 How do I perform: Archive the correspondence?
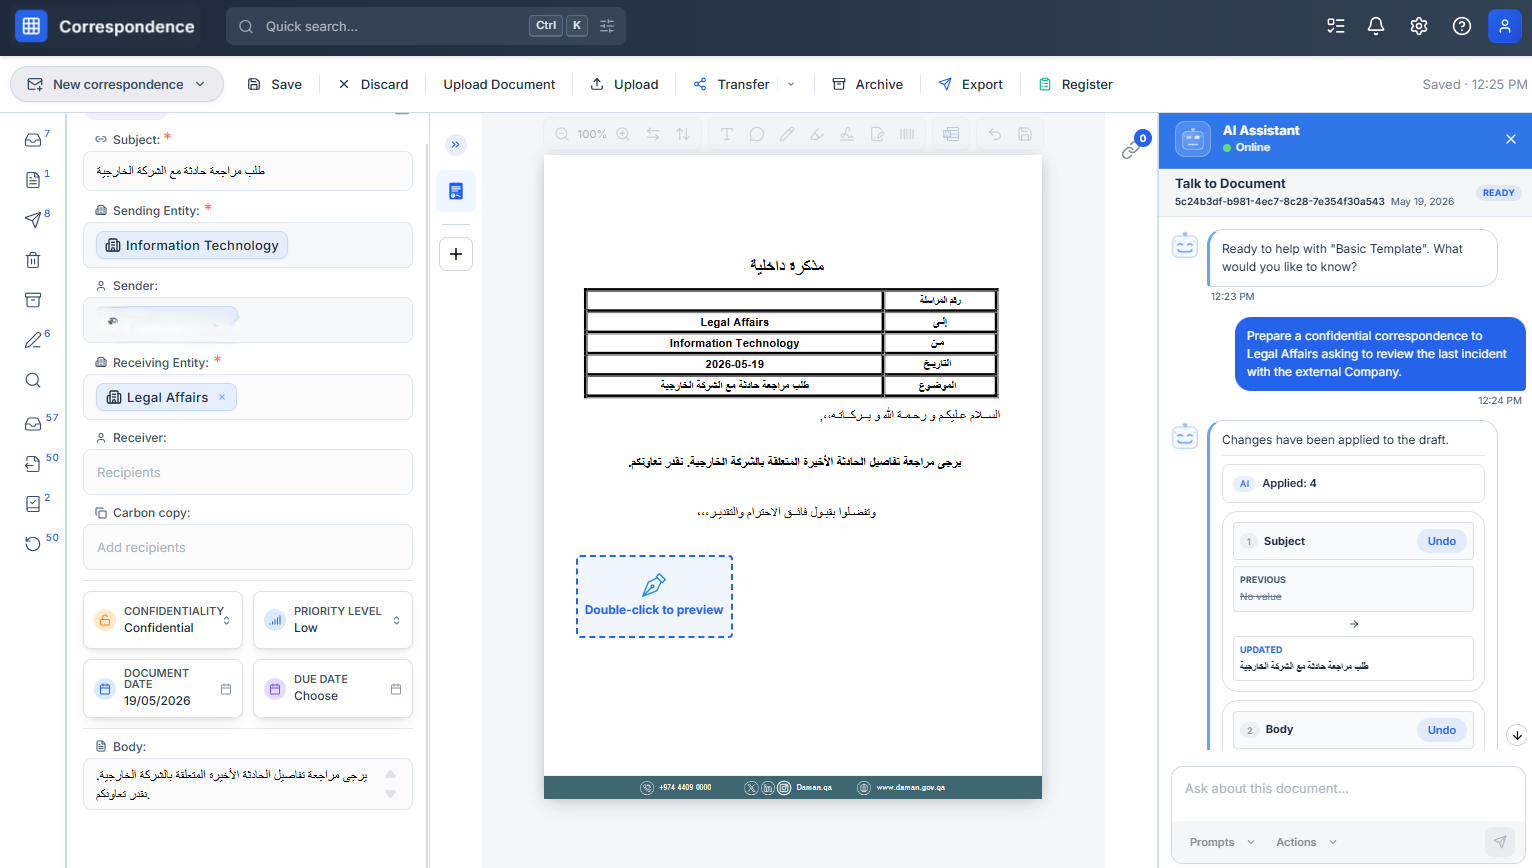click(868, 84)
